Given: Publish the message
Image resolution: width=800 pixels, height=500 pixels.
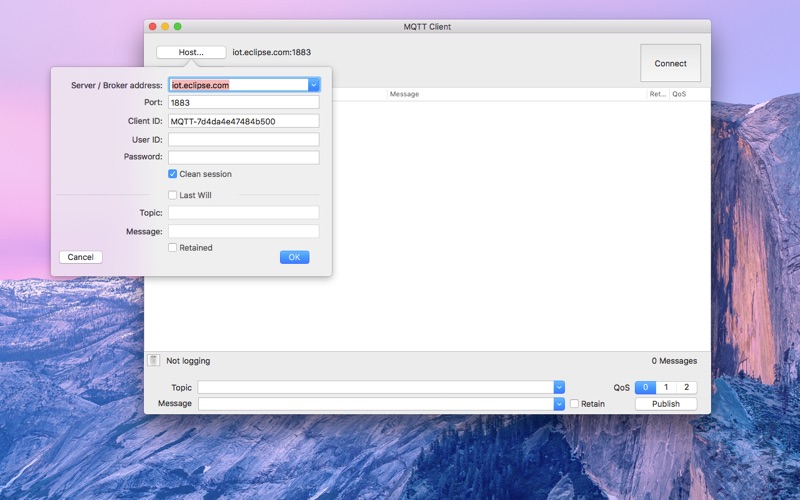Looking at the screenshot, I should point(666,404).
